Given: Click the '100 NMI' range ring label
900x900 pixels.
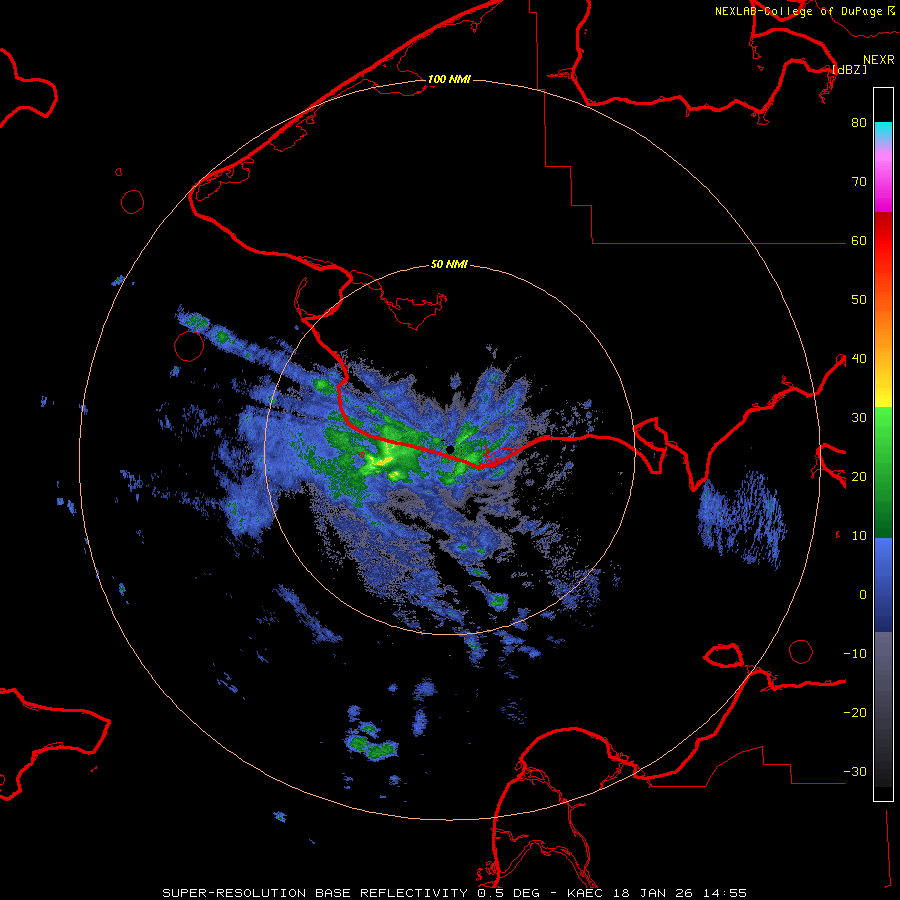Looking at the screenshot, I should pyautogui.click(x=449, y=79).
